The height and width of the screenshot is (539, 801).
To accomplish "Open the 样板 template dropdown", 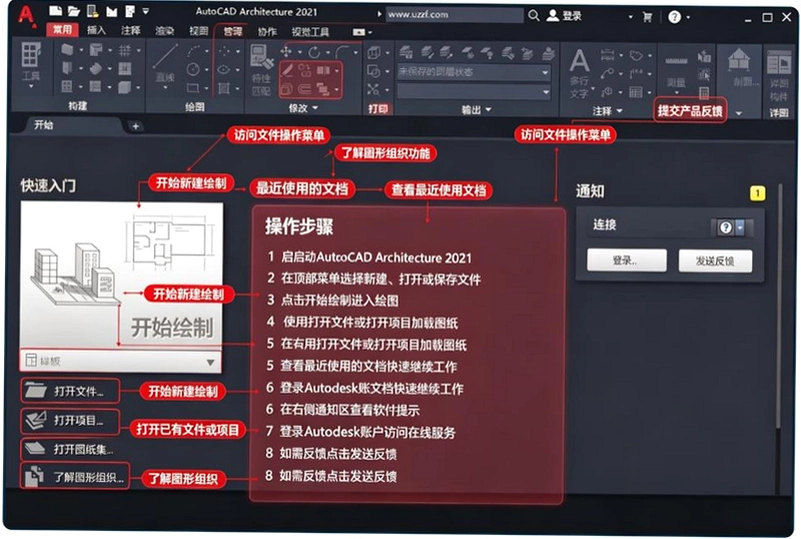I will coord(121,361).
